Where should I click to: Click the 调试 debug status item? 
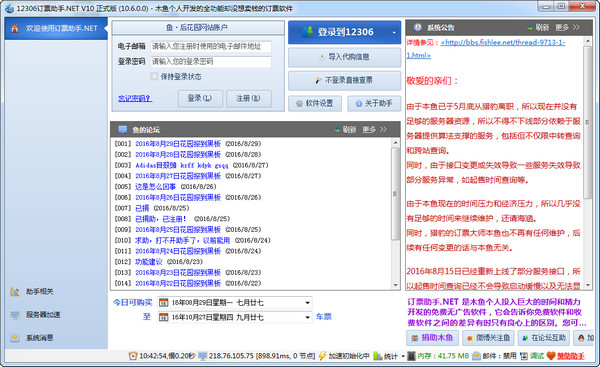click(532, 356)
